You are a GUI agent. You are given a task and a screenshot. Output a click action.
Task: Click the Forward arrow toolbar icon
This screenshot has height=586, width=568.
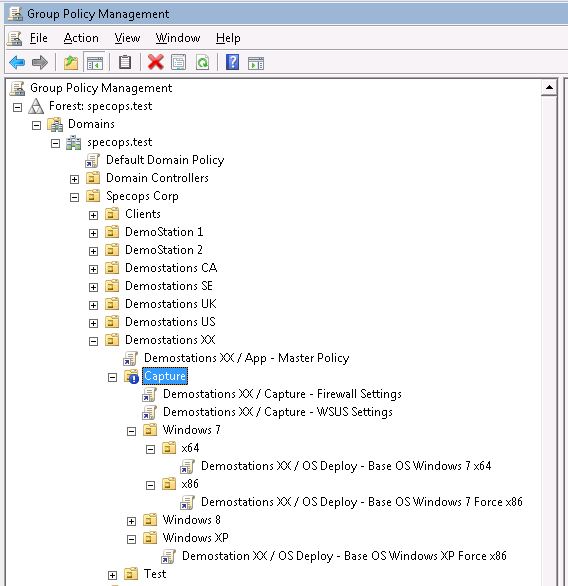point(40,62)
